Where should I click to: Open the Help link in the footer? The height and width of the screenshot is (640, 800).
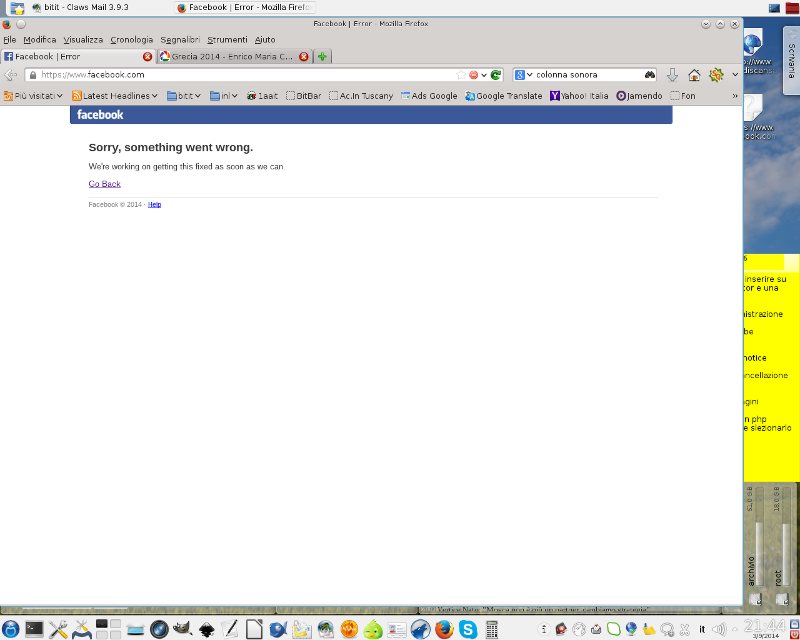(155, 205)
